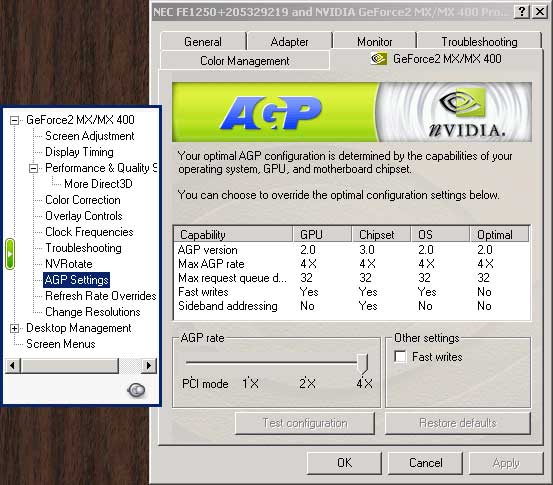Click the horizontal scrollbar thumb in tree panel

[x=70, y=365]
